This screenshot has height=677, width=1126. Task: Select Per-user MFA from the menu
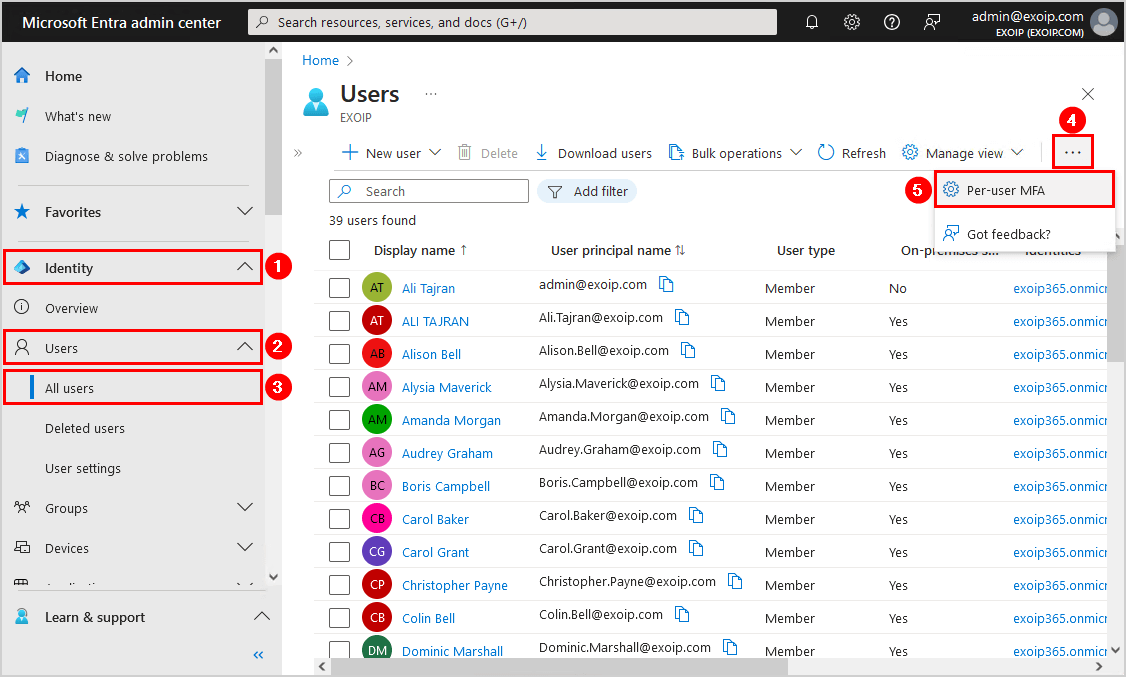[x=1005, y=190]
